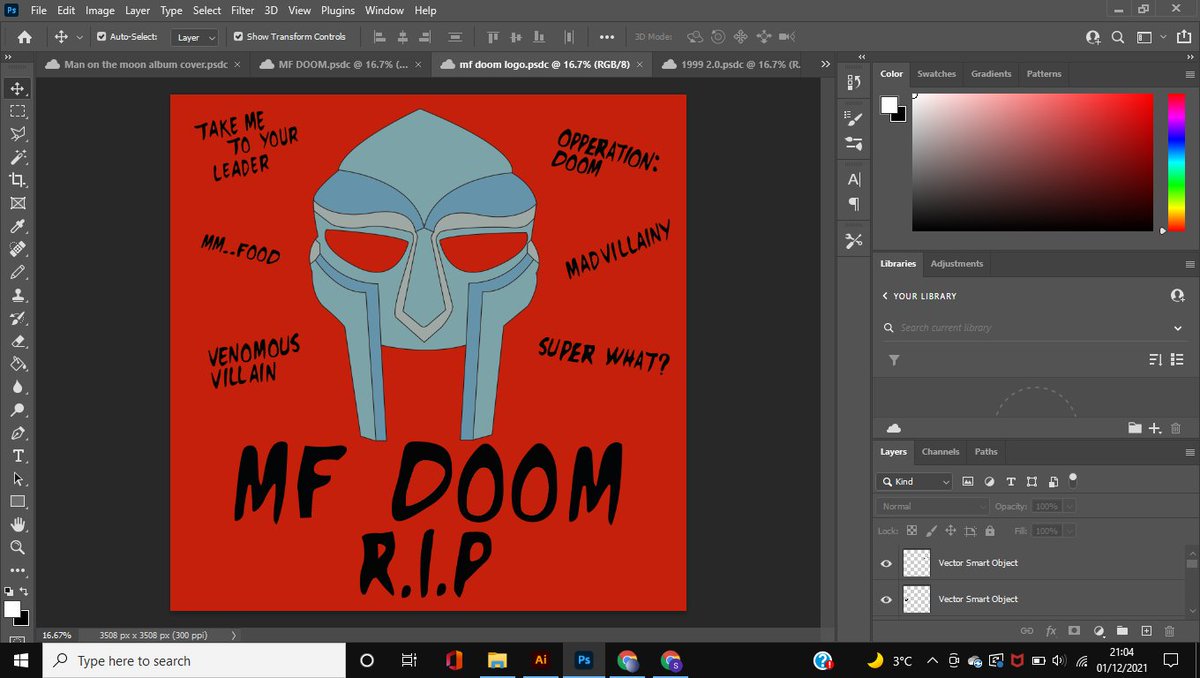The width and height of the screenshot is (1200, 678).
Task: Open the Filter menu
Action: [x=243, y=10]
